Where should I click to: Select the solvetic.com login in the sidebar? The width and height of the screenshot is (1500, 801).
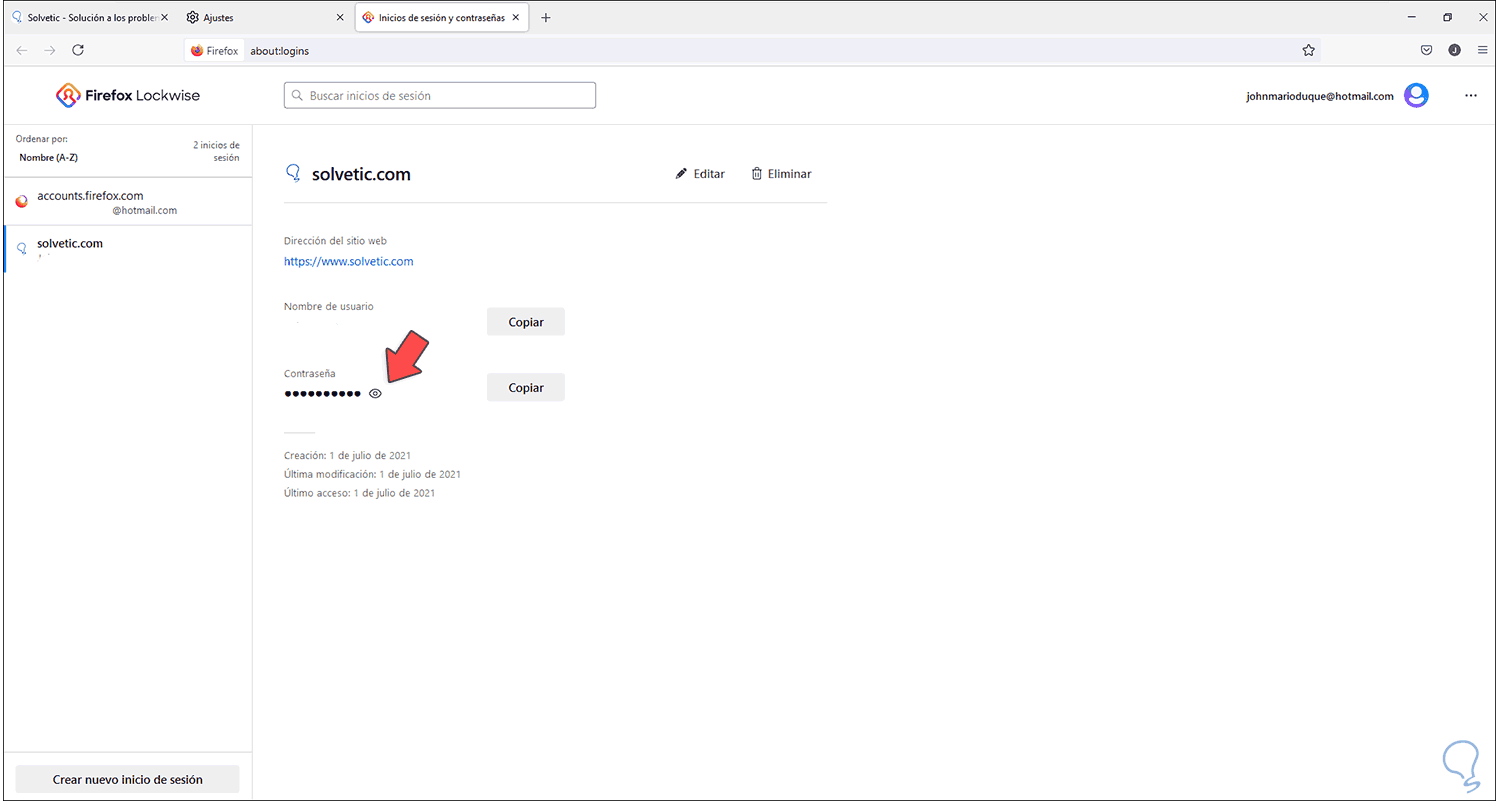(127, 249)
